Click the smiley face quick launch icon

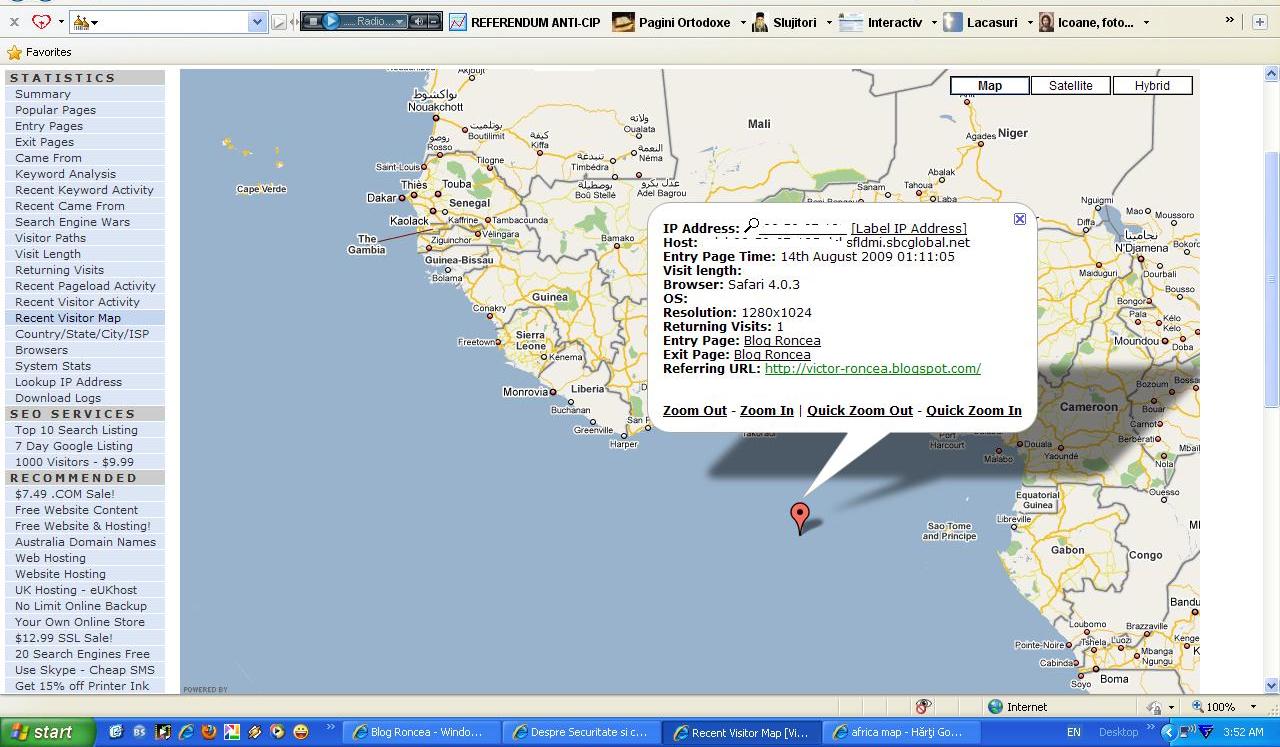[x=300, y=732]
